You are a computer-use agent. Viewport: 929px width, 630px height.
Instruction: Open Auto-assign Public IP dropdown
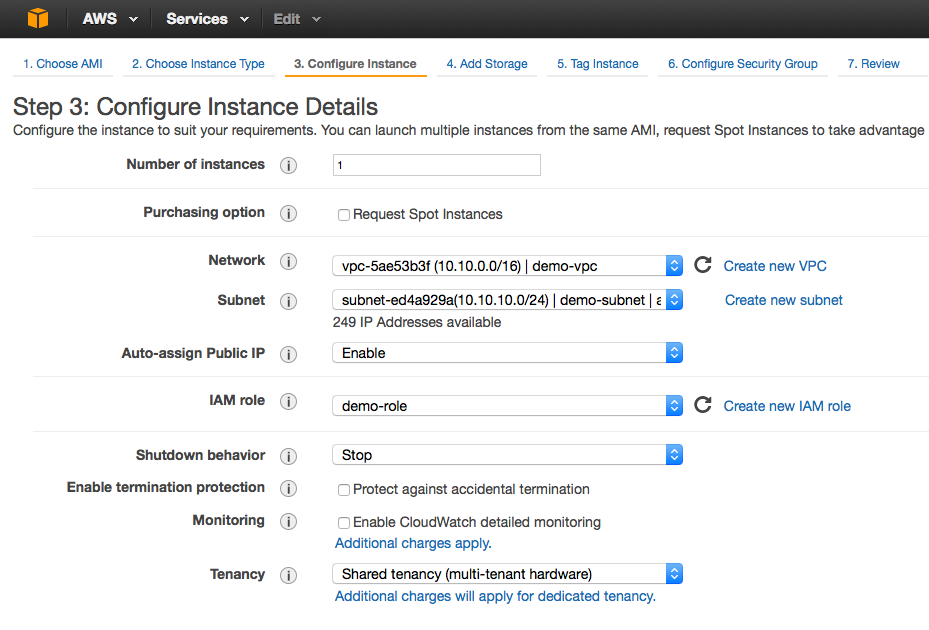[x=507, y=353]
